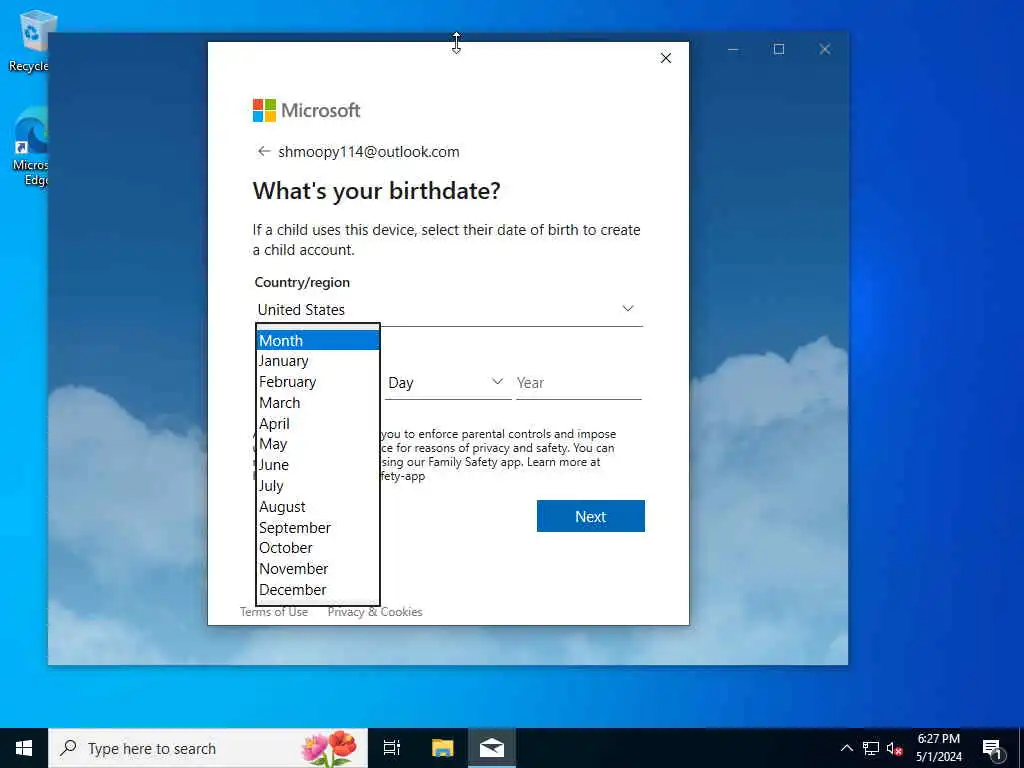The width and height of the screenshot is (1024, 768).
Task: Select the highlighted Month placeholder option
Action: pos(317,340)
